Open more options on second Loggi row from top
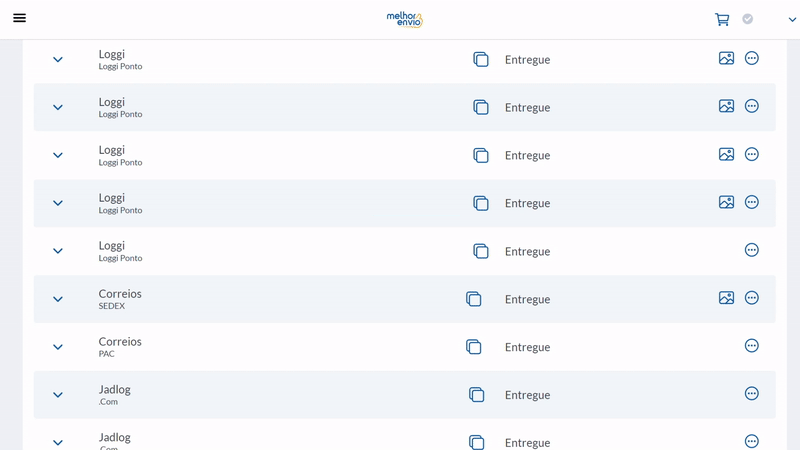Image resolution: width=800 pixels, height=450 pixels. [x=752, y=106]
